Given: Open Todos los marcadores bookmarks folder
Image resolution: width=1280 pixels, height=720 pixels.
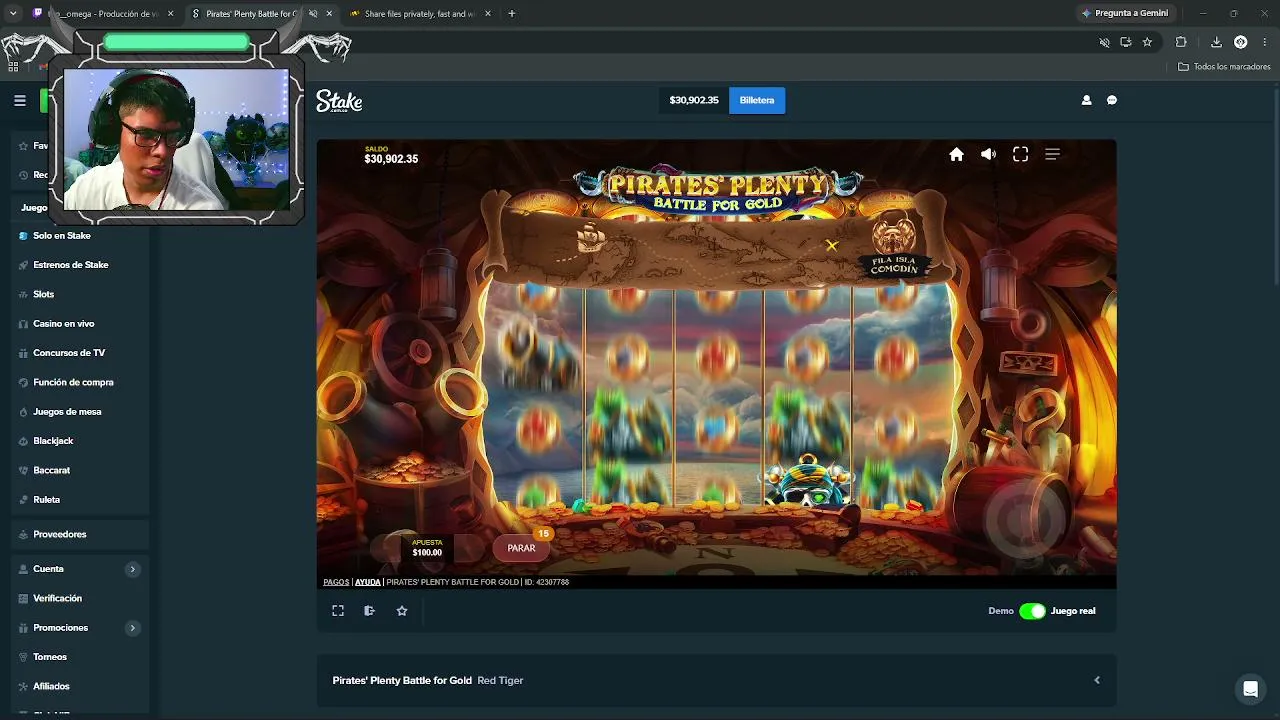Looking at the screenshot, I should [x=1224, y=67].
